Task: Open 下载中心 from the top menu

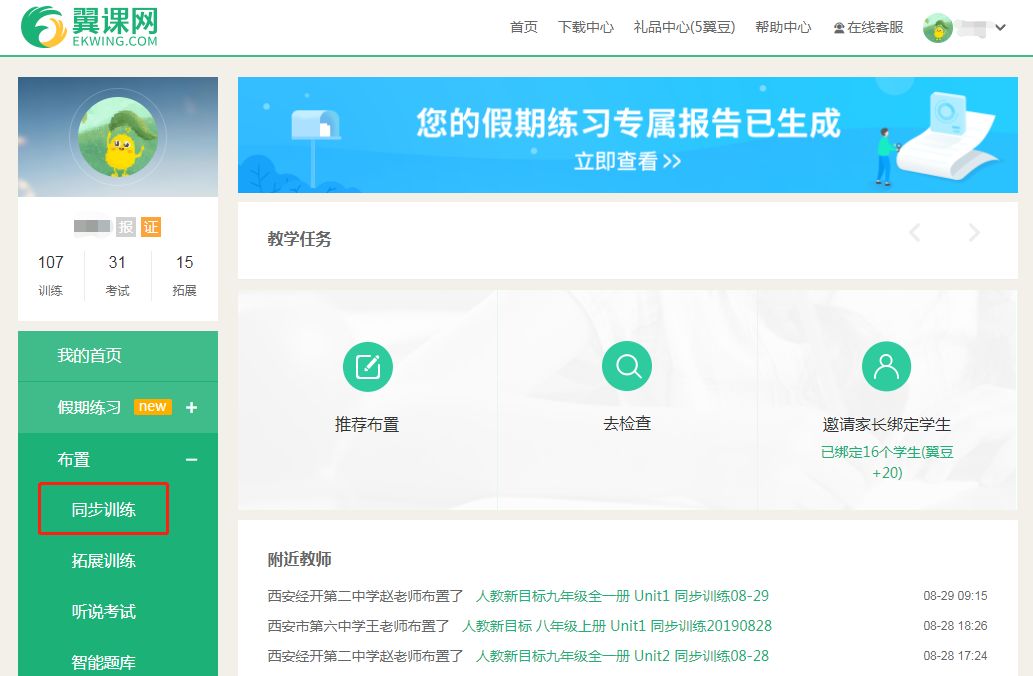Action: coord(585,27)
